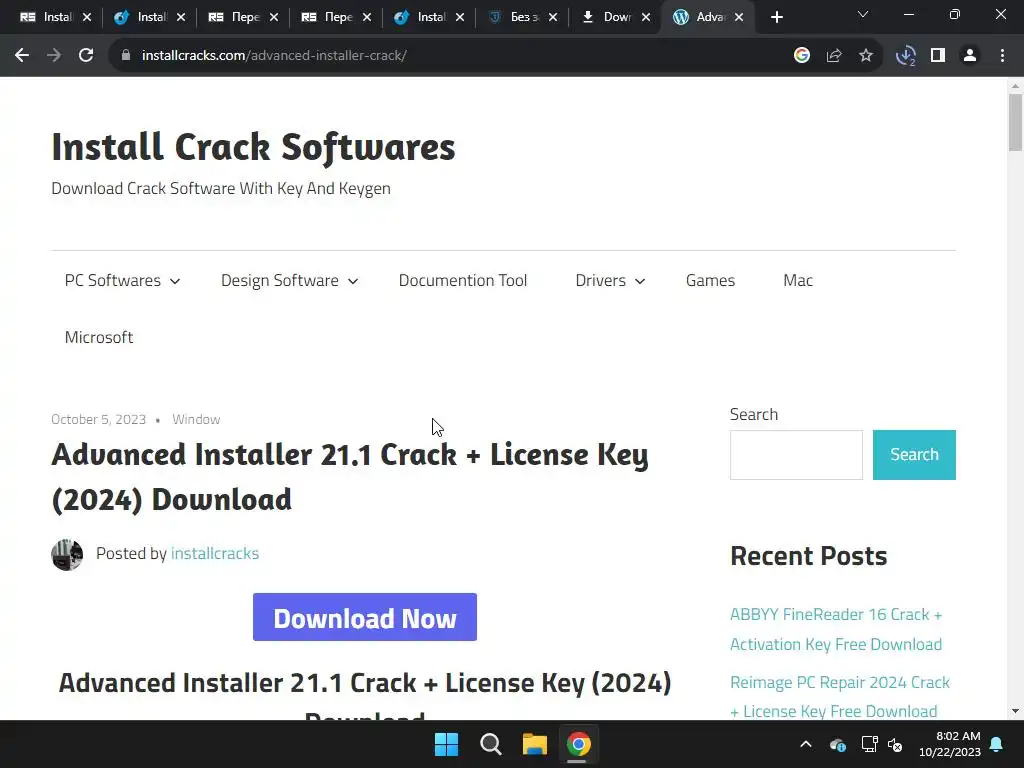The width and height of the screenshot is (1024, 768).
Task: Open the Mac menu item
Action: pyautogui.click(x=797, y=280)
